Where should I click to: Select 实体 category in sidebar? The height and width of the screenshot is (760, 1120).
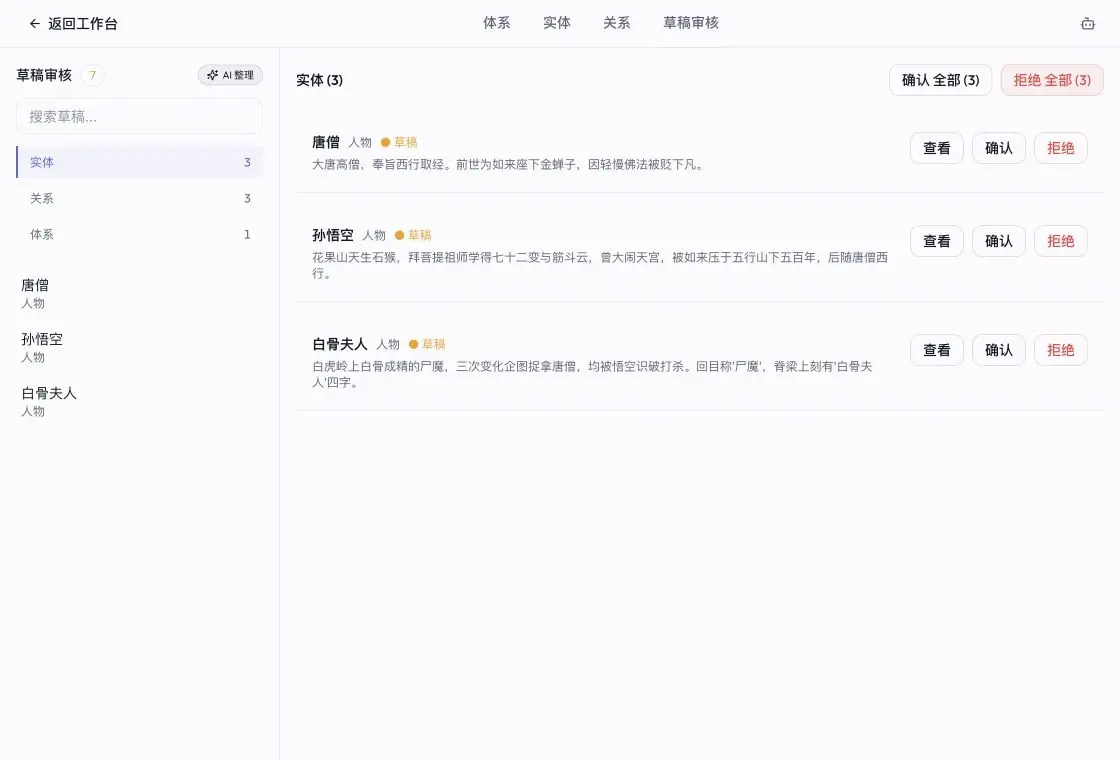(140, 162)
